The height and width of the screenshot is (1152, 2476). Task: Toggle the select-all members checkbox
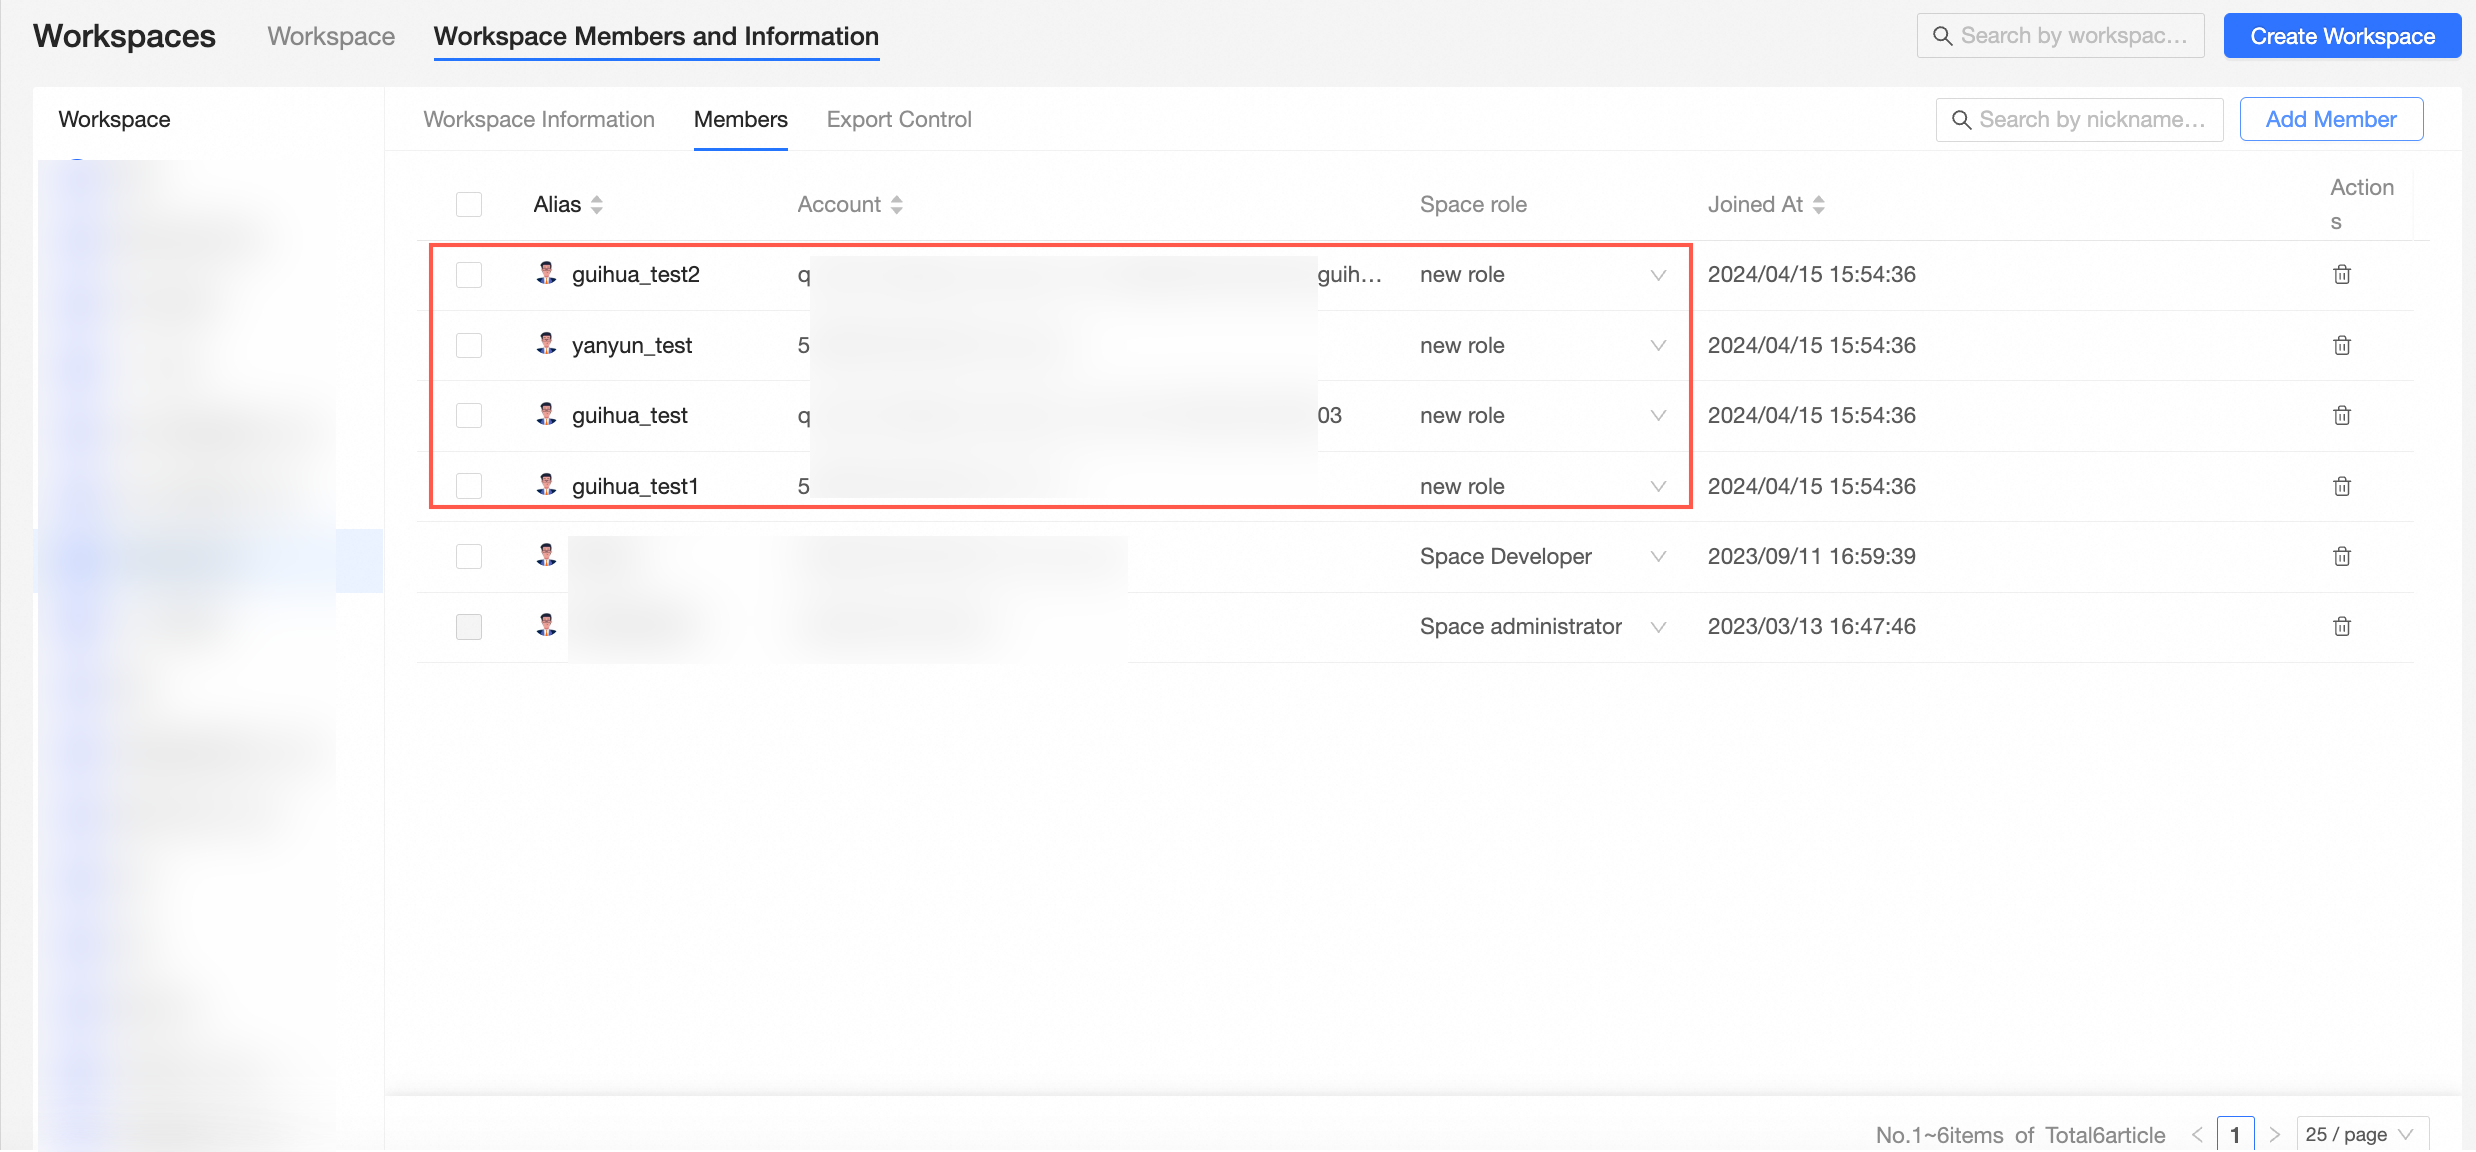click(468, 204)
